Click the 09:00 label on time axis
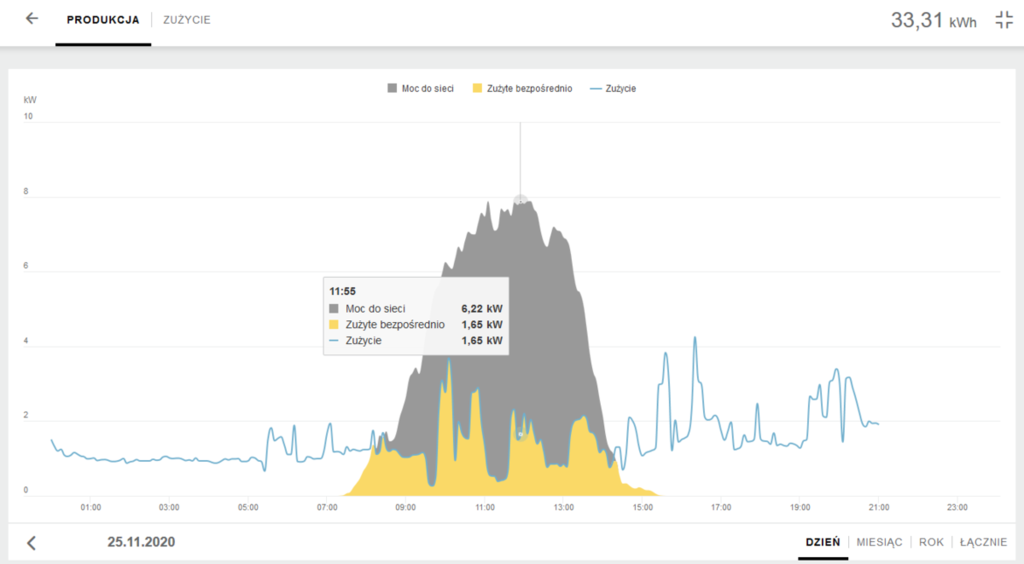The height and width of the screenshot is (564, 1024). 405,508
